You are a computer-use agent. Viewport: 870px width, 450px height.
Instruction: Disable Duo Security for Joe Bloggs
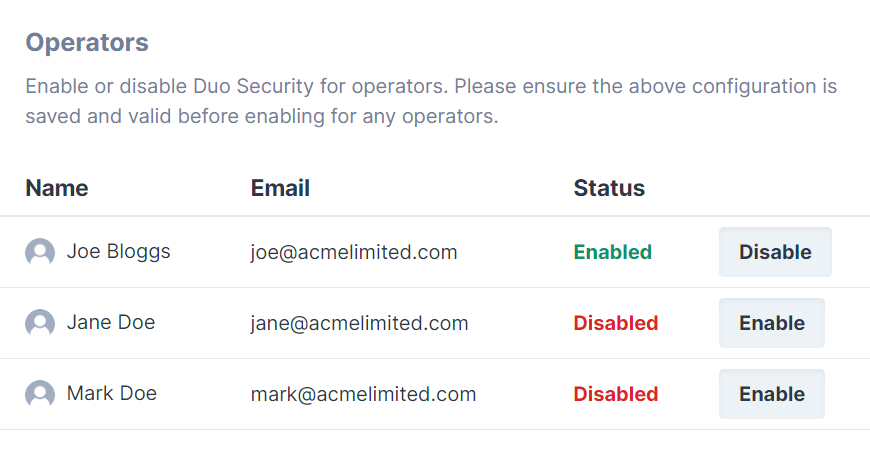(775, 252)
